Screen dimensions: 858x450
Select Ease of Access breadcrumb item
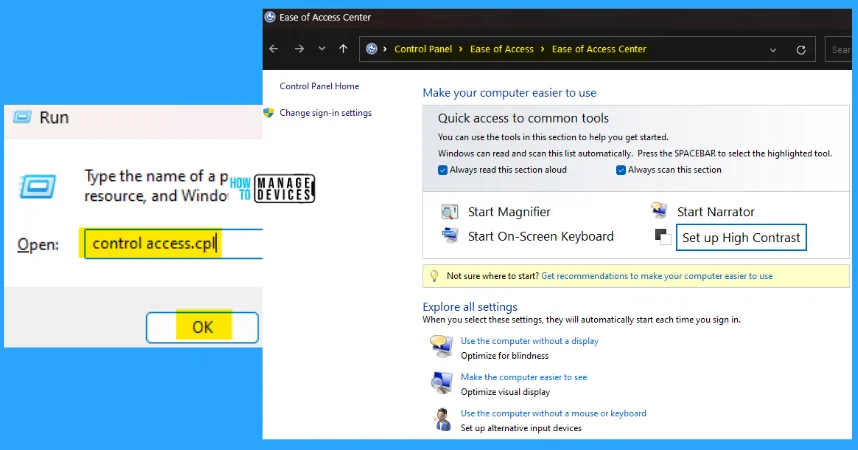pyautogui.click(x=501, y=49)
